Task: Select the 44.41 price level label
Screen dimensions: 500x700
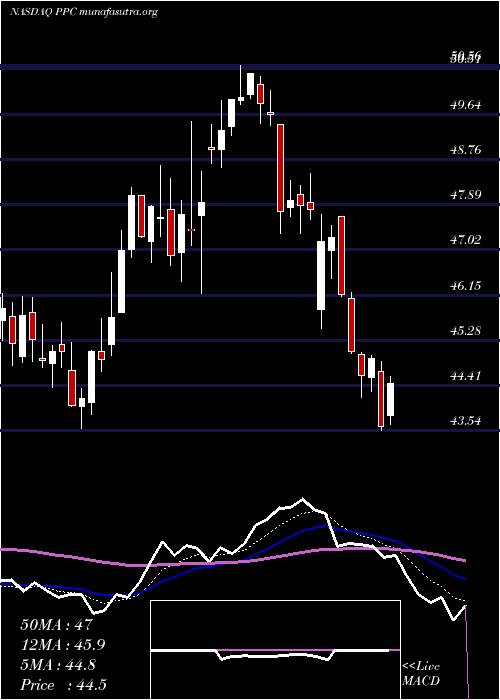Action: (x=466, y=376)
